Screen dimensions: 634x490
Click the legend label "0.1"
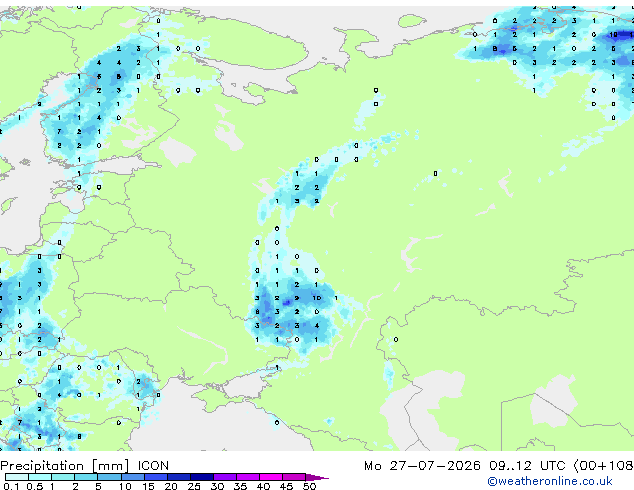[x=11, y=486]
